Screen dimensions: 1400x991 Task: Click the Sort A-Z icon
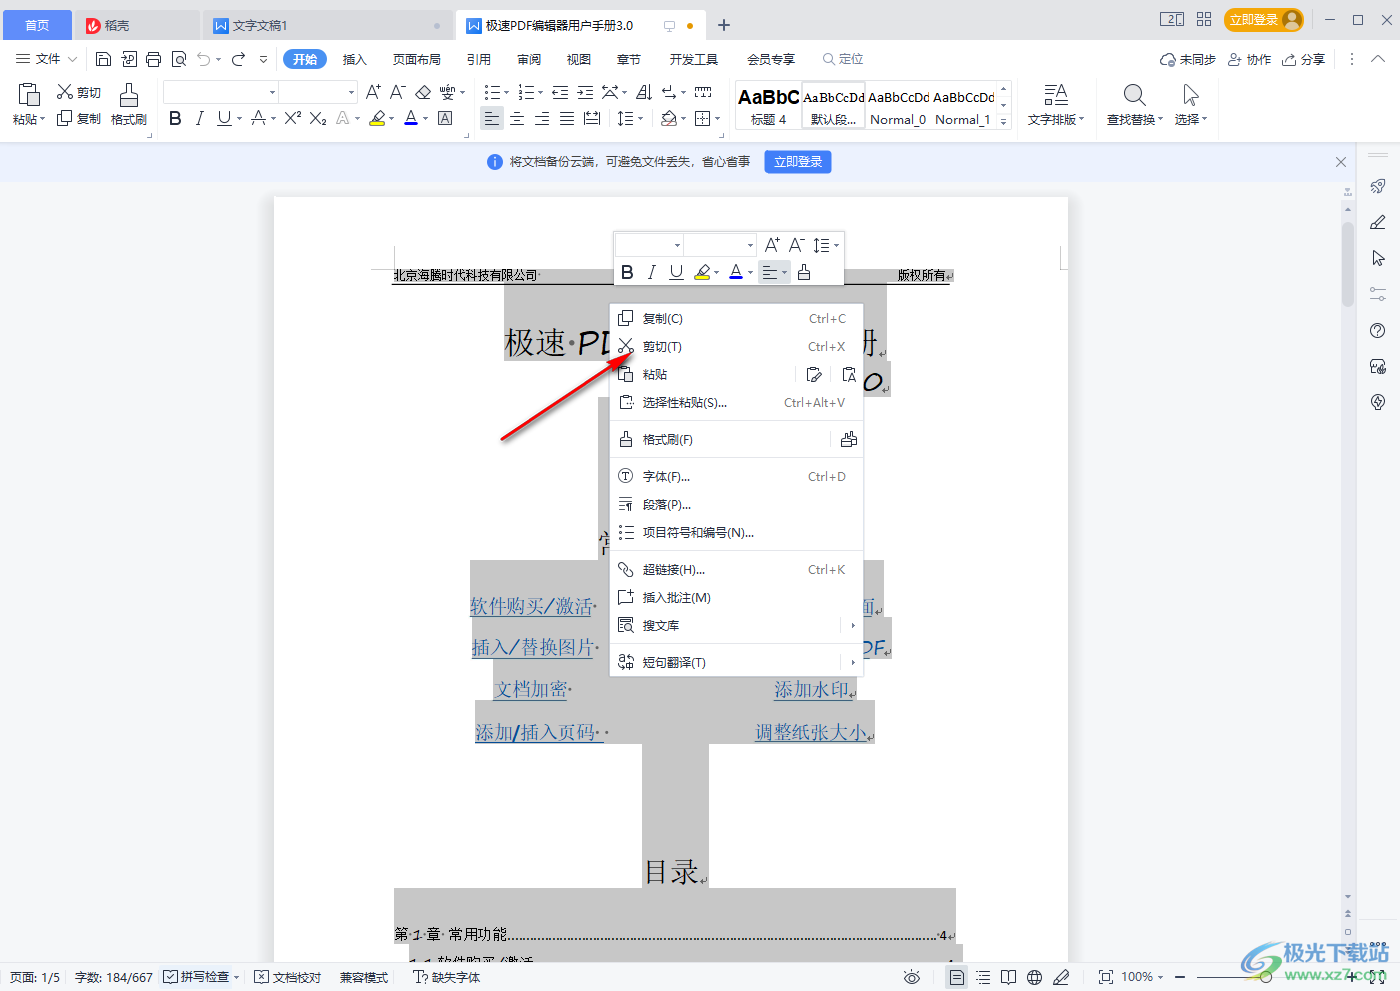[644, 92]
